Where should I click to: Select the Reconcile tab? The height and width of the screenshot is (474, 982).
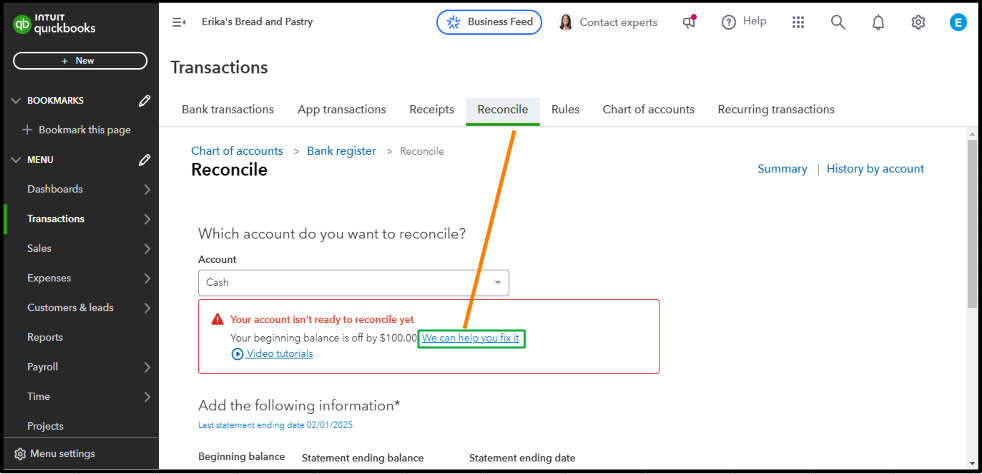pos(502,110)
